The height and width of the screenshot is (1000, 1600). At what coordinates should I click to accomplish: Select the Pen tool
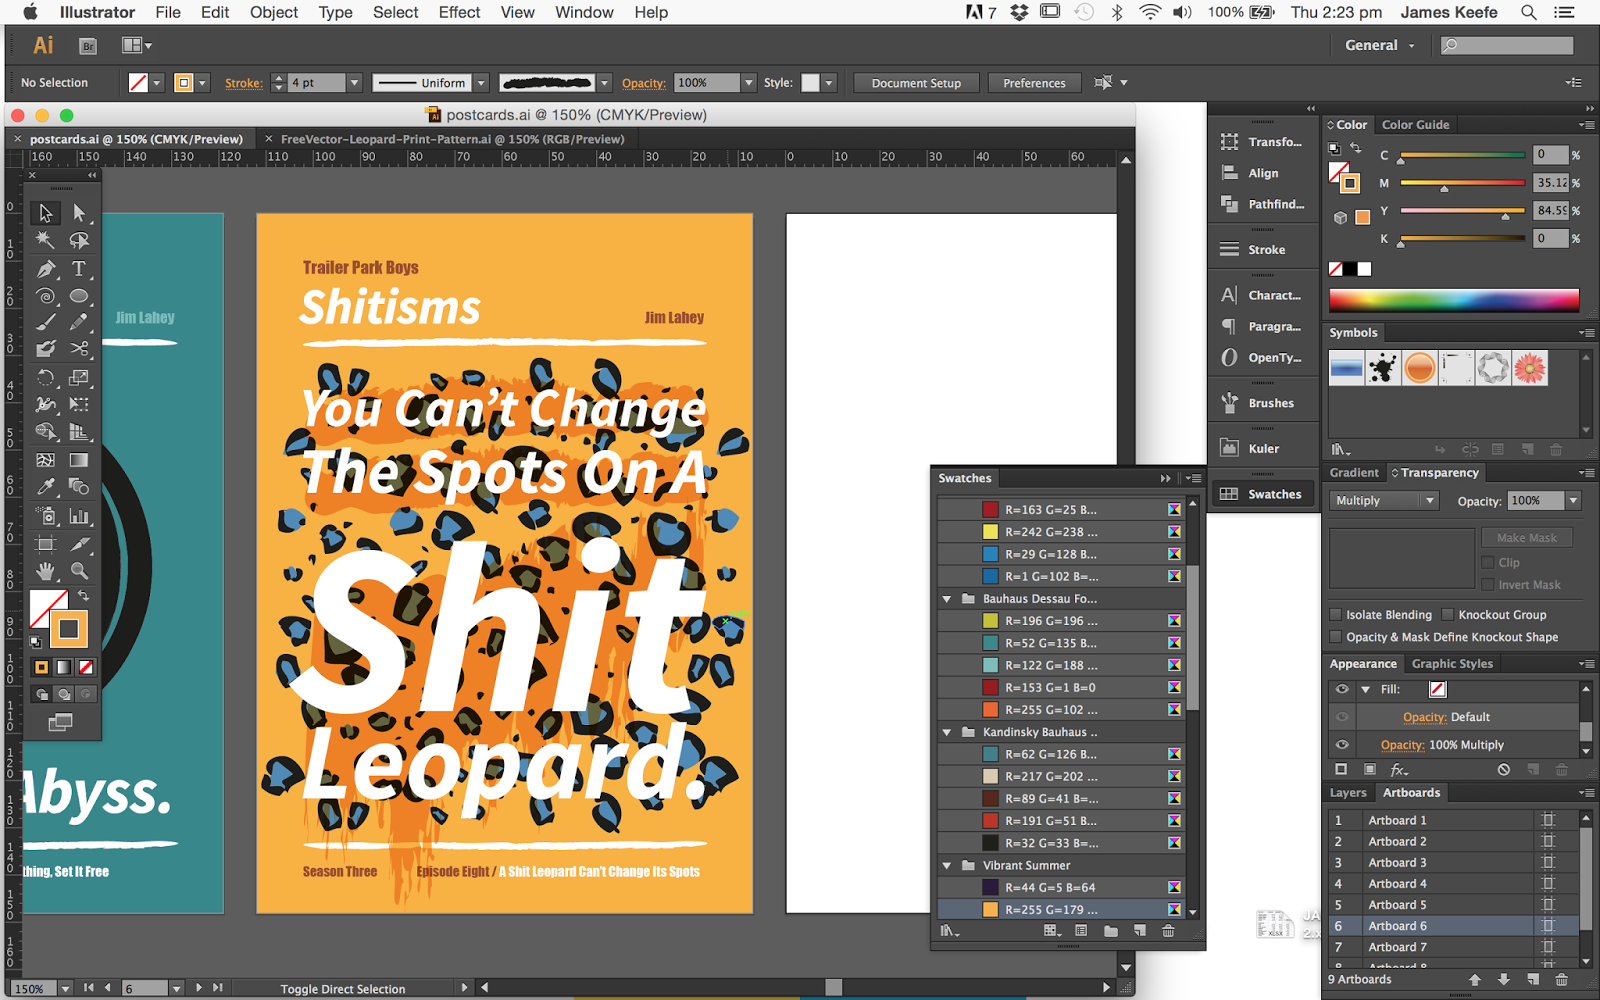coord(45,268)
